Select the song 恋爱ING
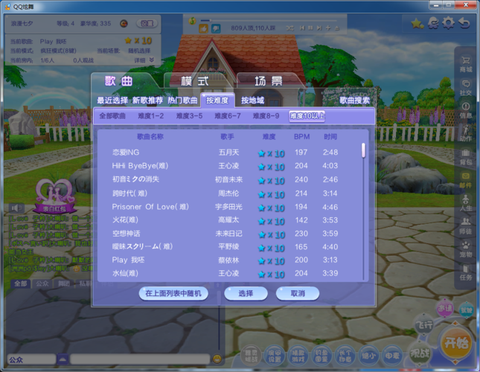Screen dimensions: 480x372 click(126, 152)
